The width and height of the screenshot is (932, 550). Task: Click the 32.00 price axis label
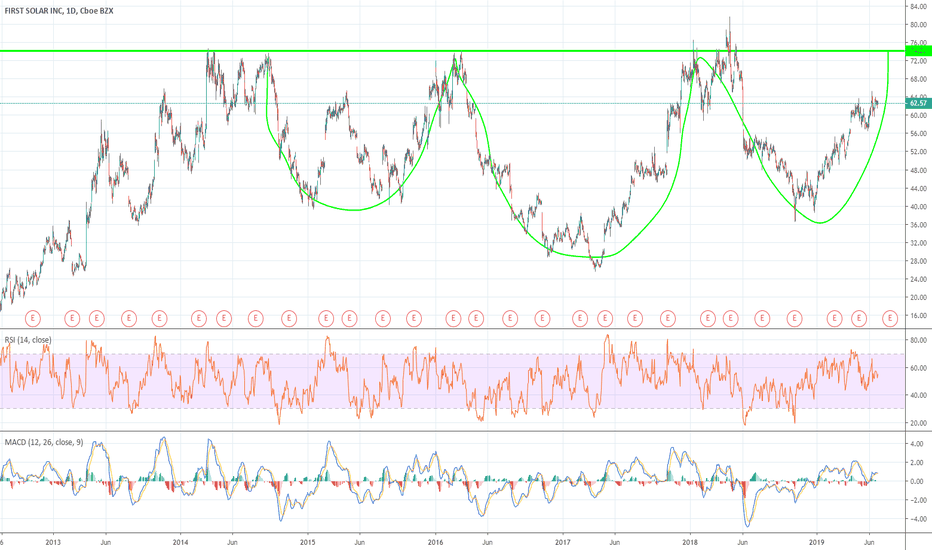[x=918, y=243]
